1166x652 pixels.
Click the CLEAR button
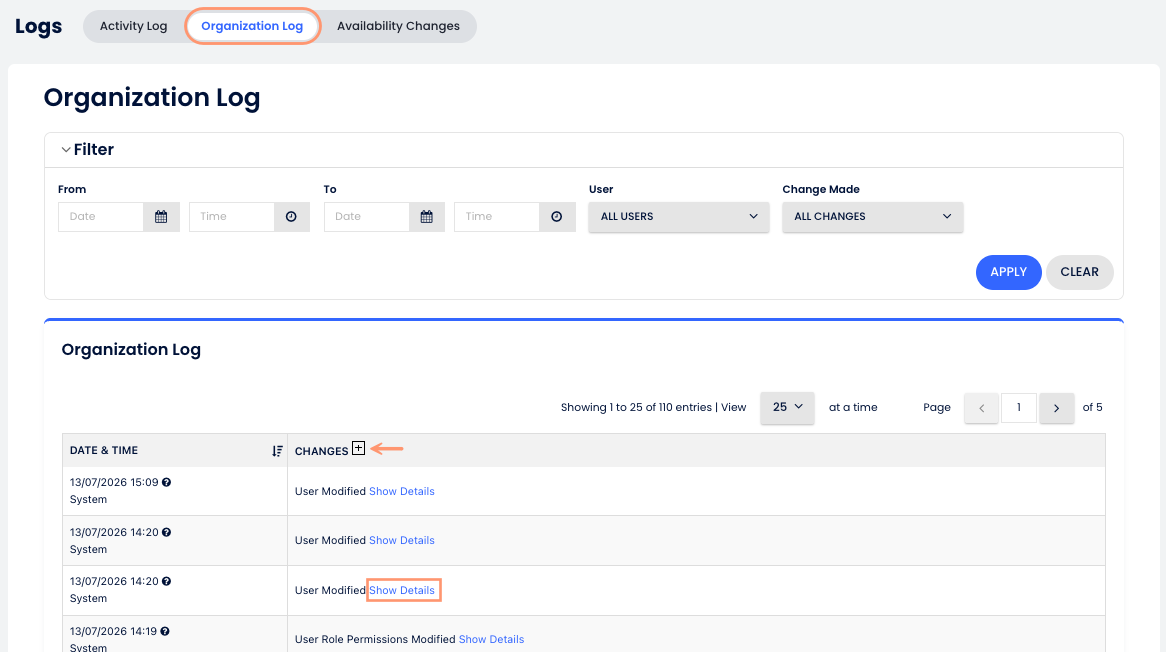[1080, 272]
